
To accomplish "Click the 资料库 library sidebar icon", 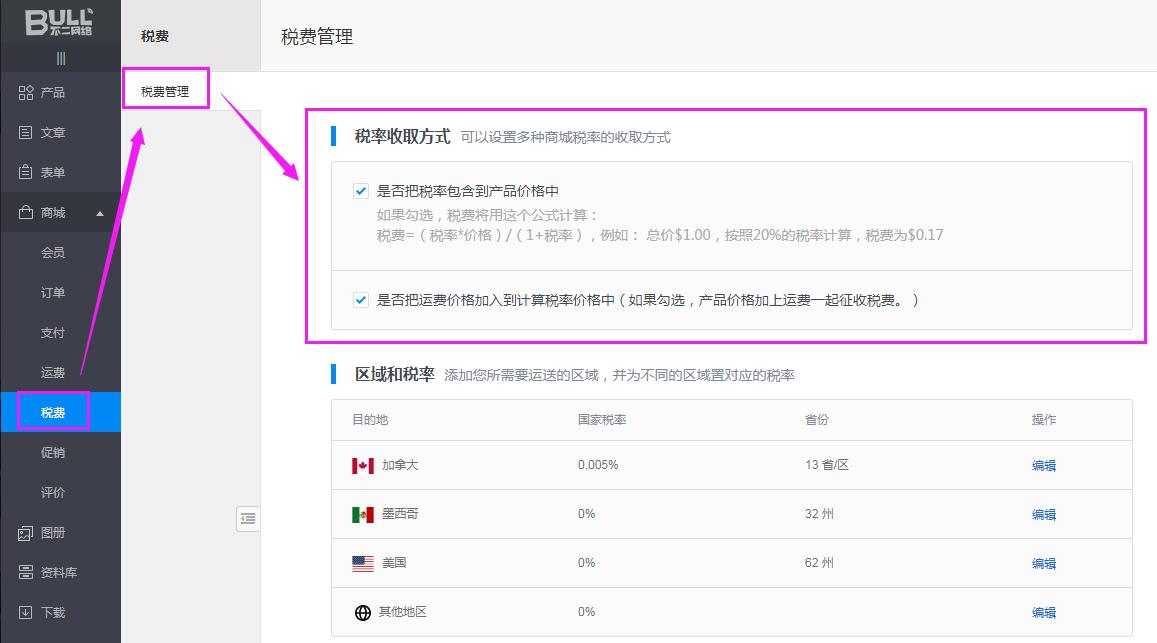I will 26,572.
